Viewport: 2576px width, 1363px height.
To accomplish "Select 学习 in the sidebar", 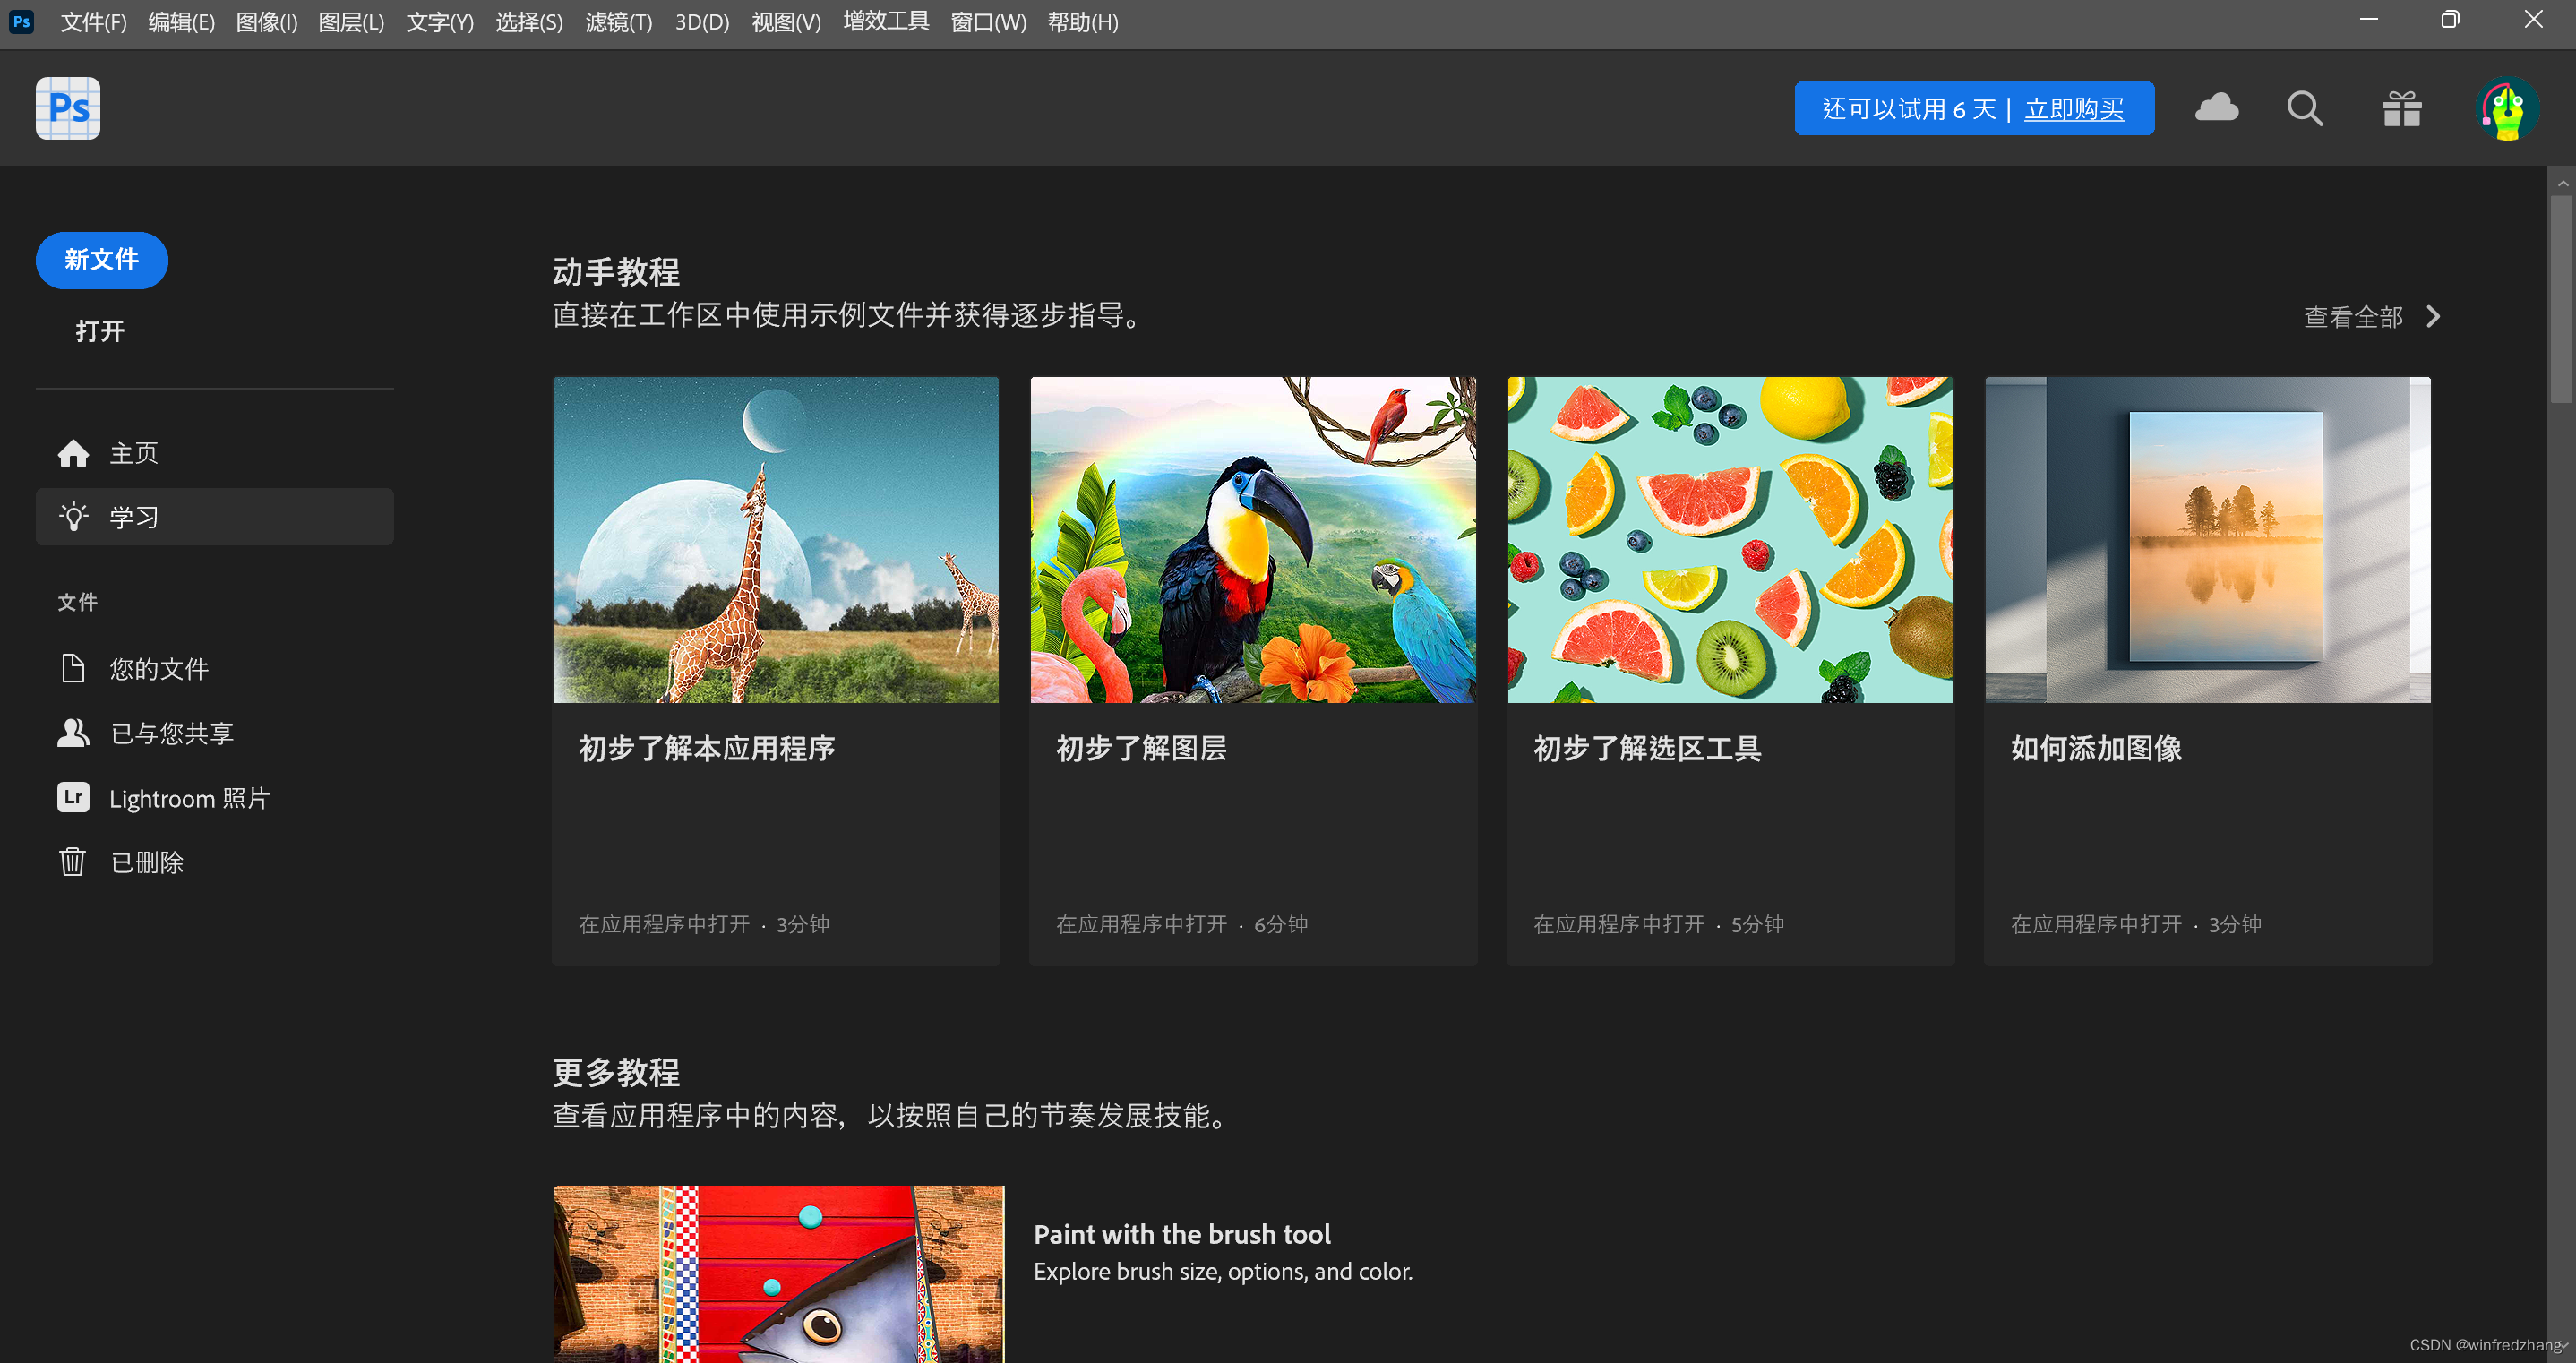I will (215, 517).
